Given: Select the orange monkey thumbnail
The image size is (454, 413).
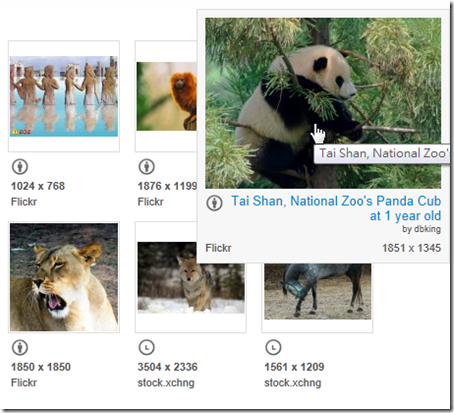Looking at the screenshot, I should pyautogui.click(x=166, y=96).
